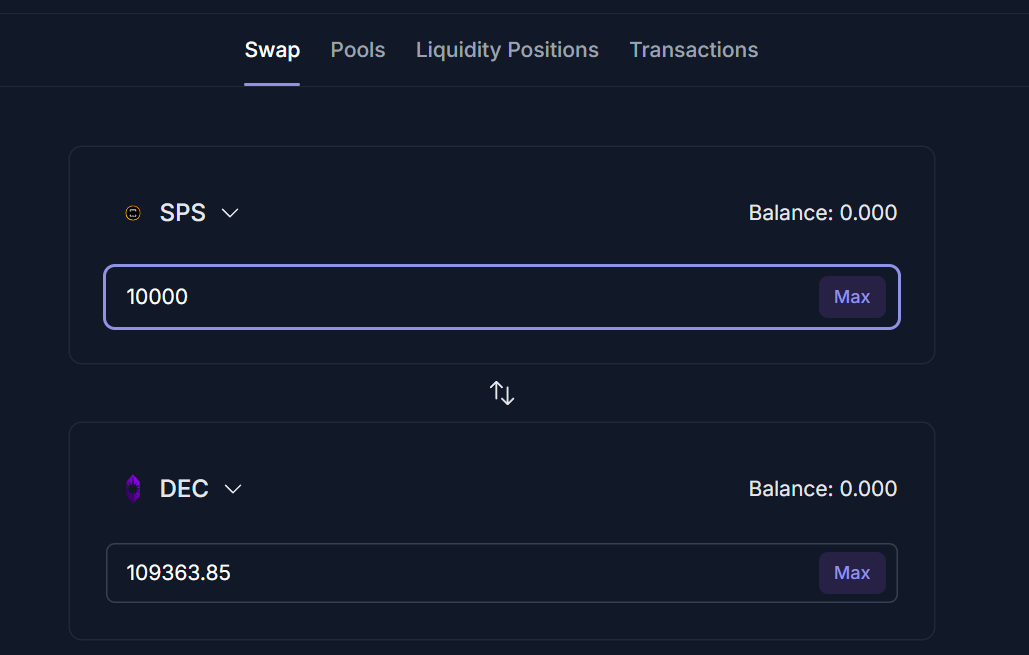1029x655 pixels.
Task: Open the SPS token selector label
Action: click(x=183, y=213)
